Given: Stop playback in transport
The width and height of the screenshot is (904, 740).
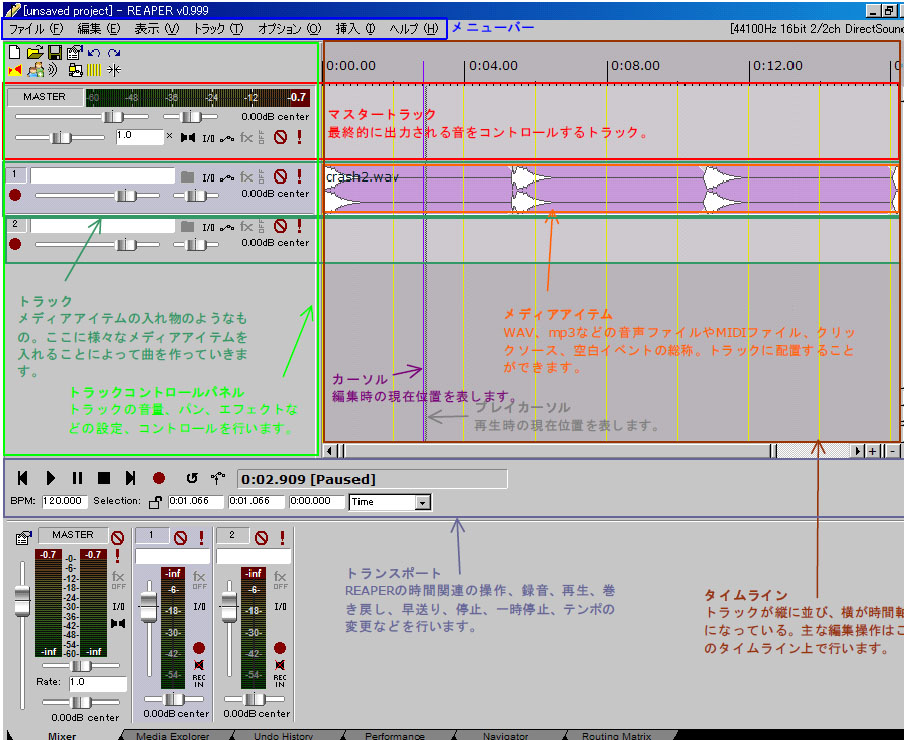Looking at the screenshot, I should pyautogui.click(x=104, y=478).
